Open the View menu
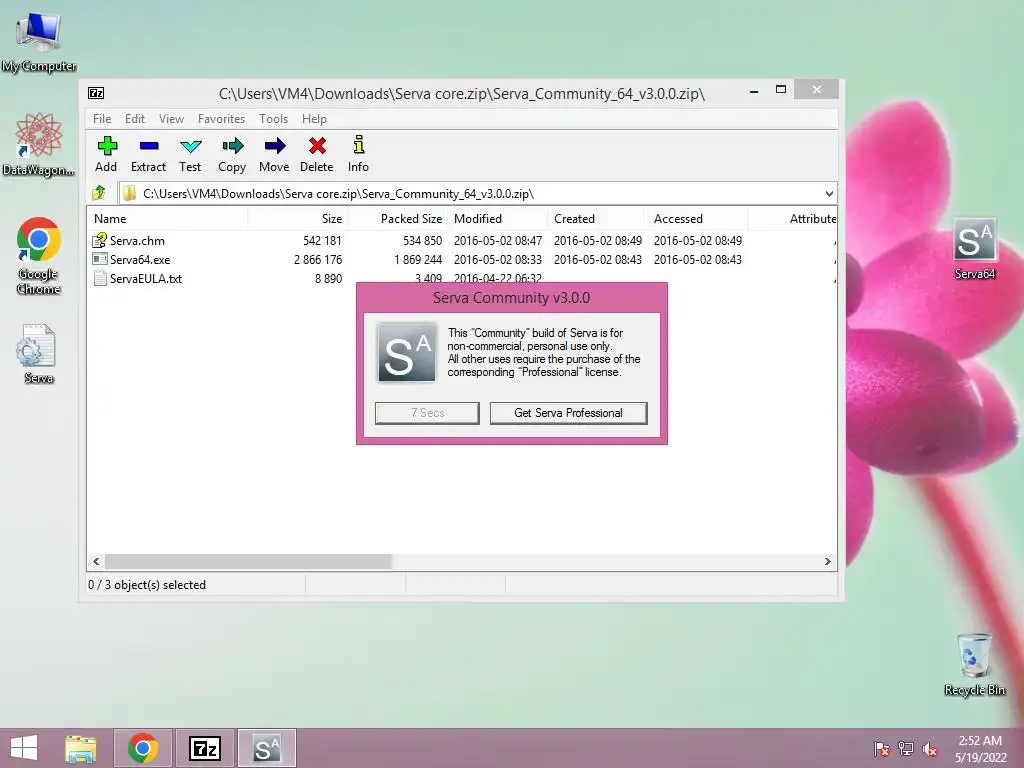 (171, 119)
